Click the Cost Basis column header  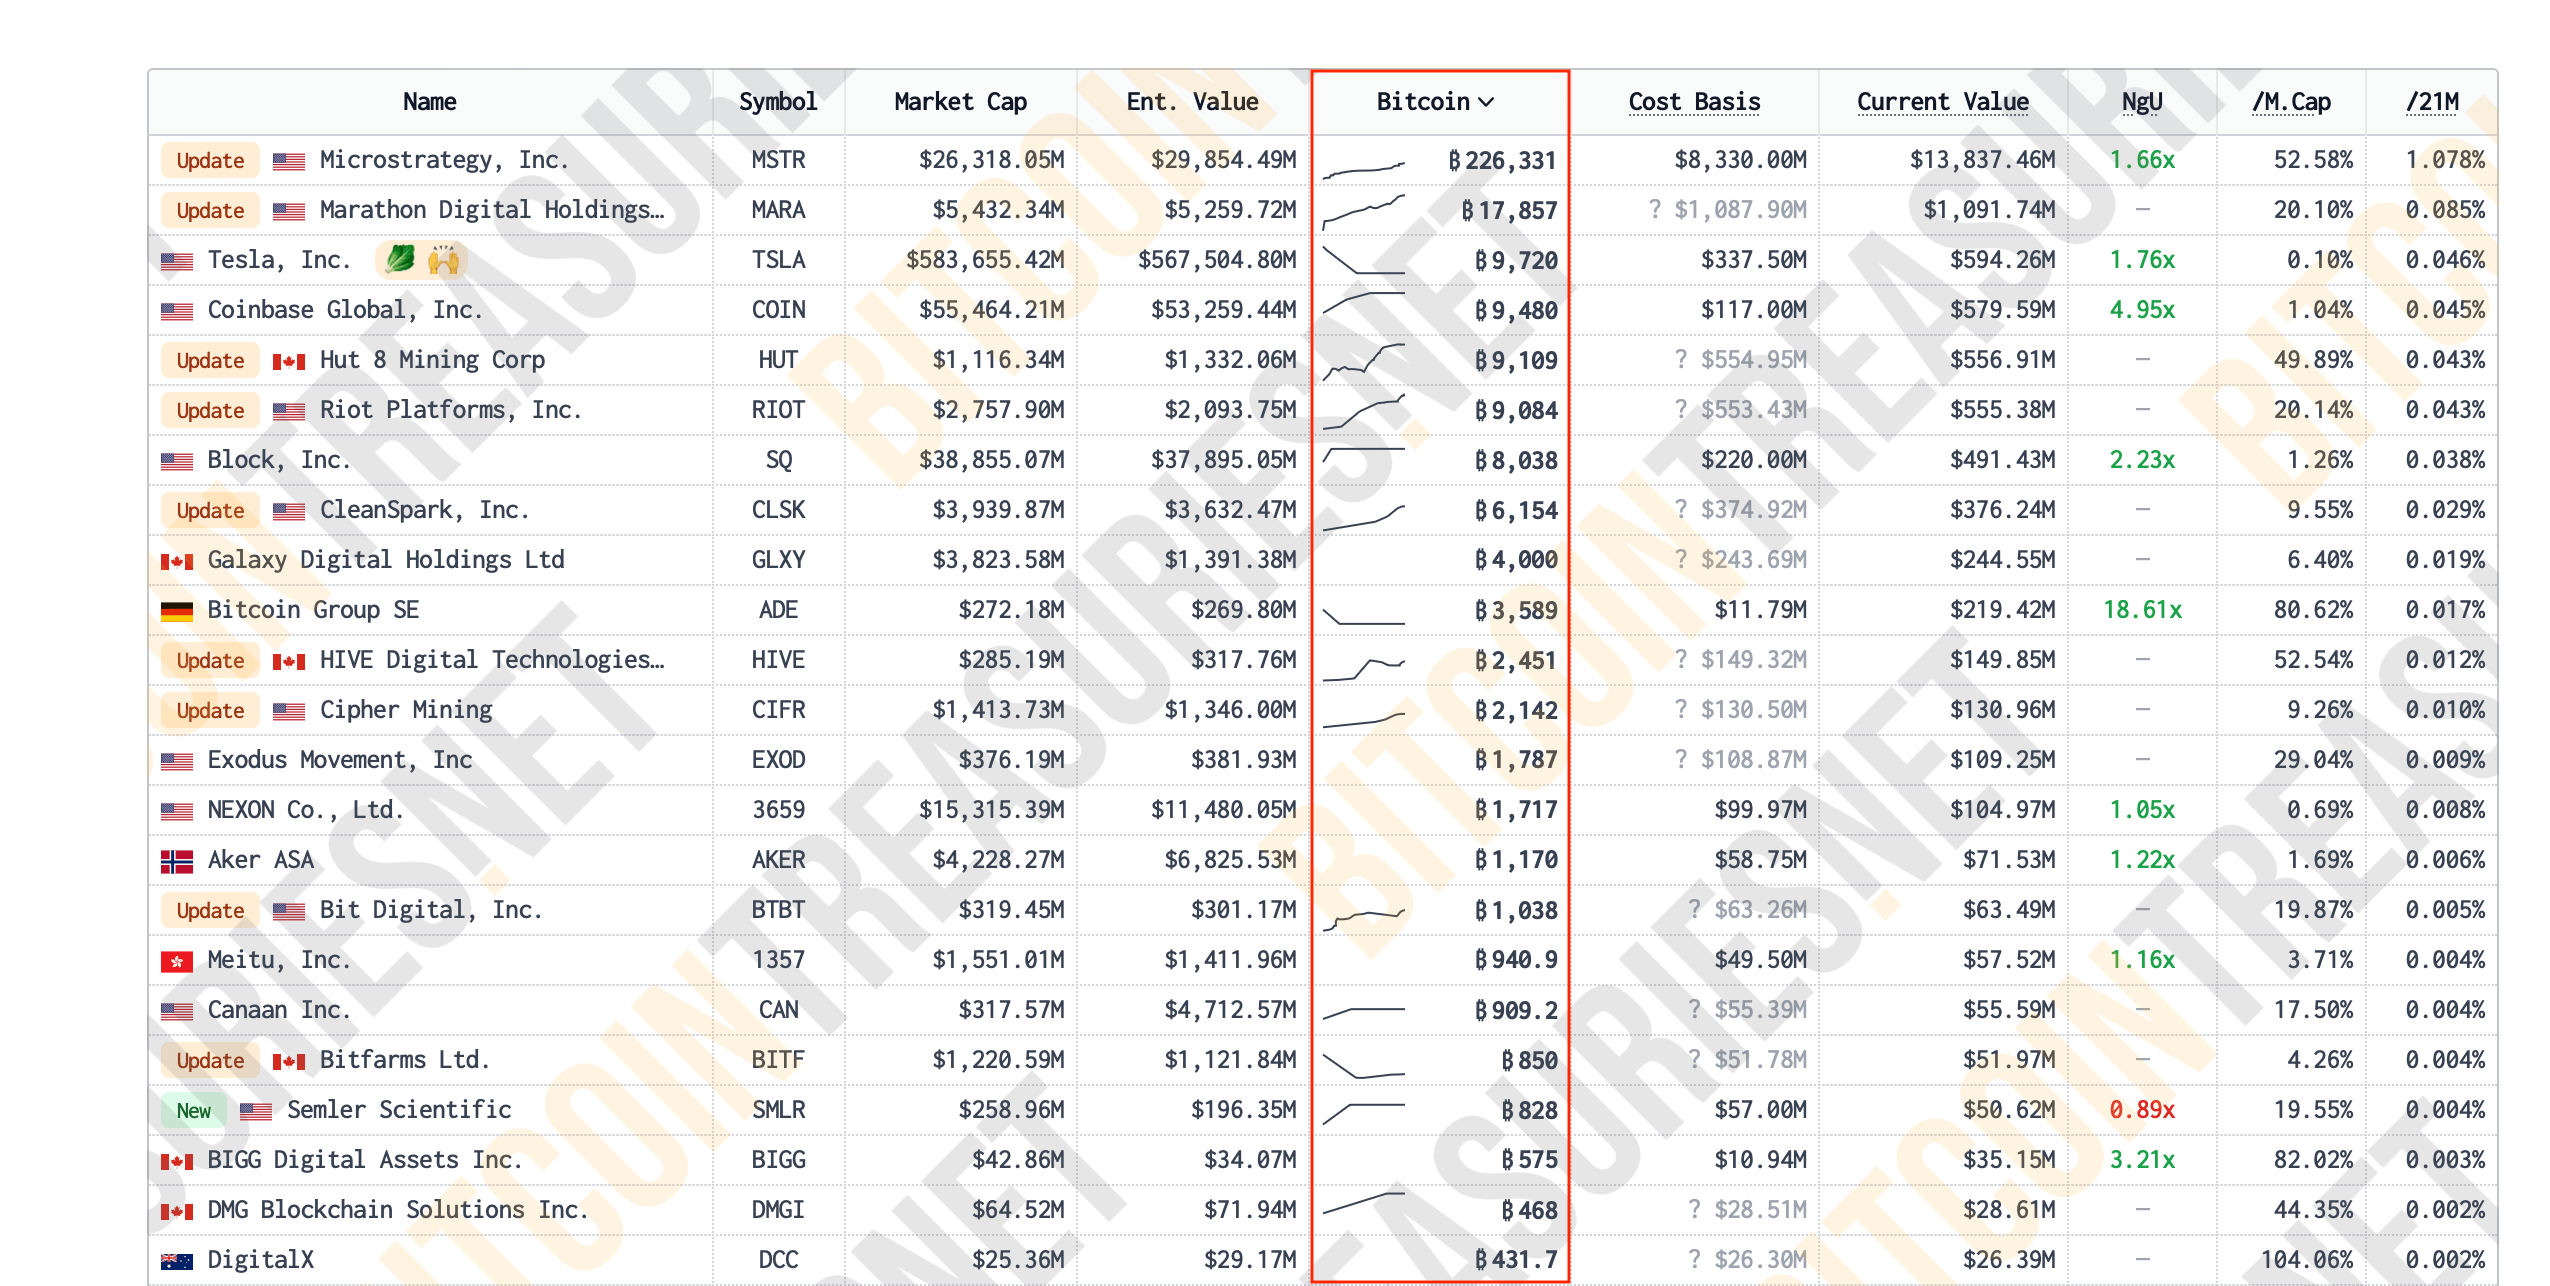[x=1694, y=102]
